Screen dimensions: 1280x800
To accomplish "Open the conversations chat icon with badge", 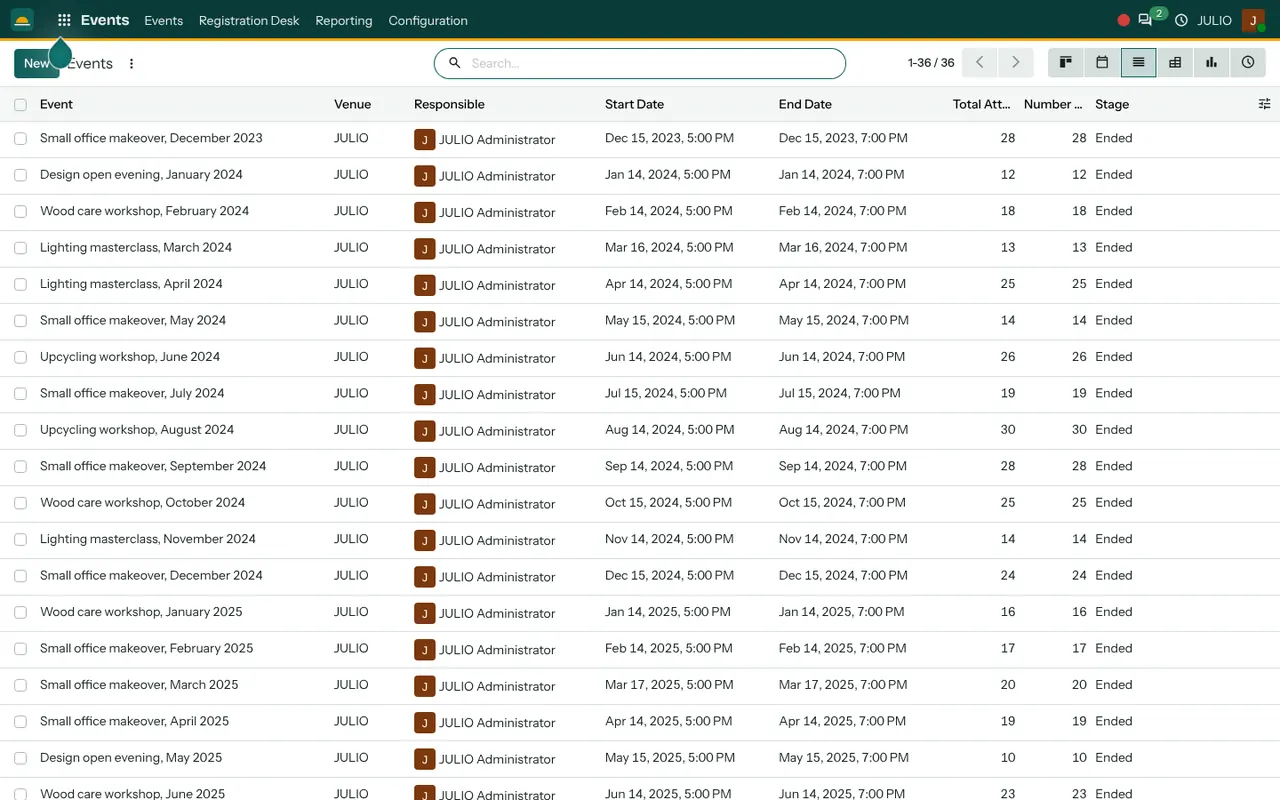I will tap(1145, 20).
